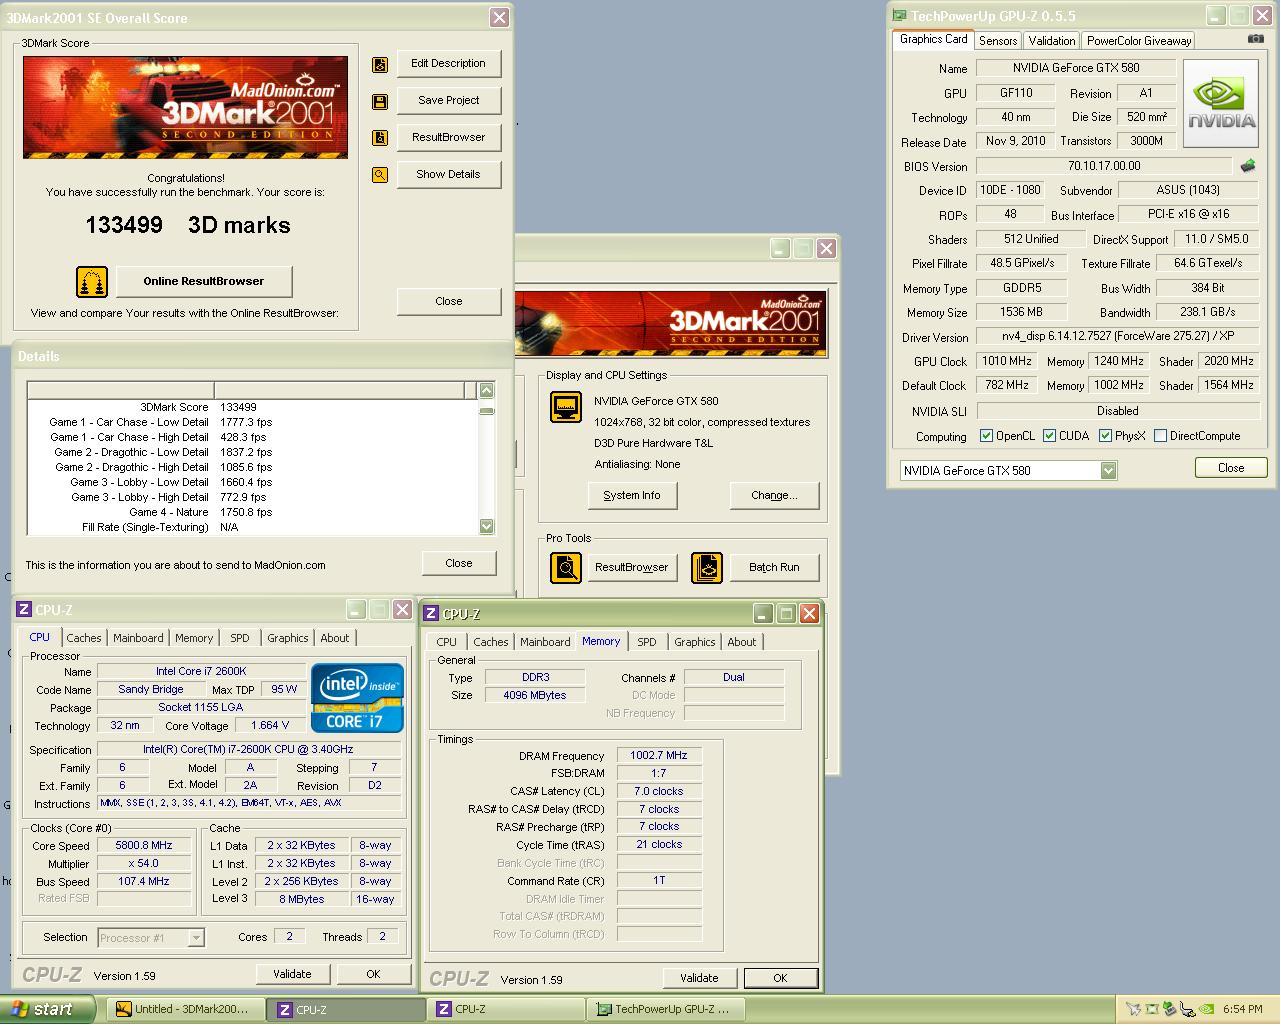Viewport: 1281px width, 1026px height.
Task: Open the PowerColor Giveaway tab
Action: [1139, 41]
